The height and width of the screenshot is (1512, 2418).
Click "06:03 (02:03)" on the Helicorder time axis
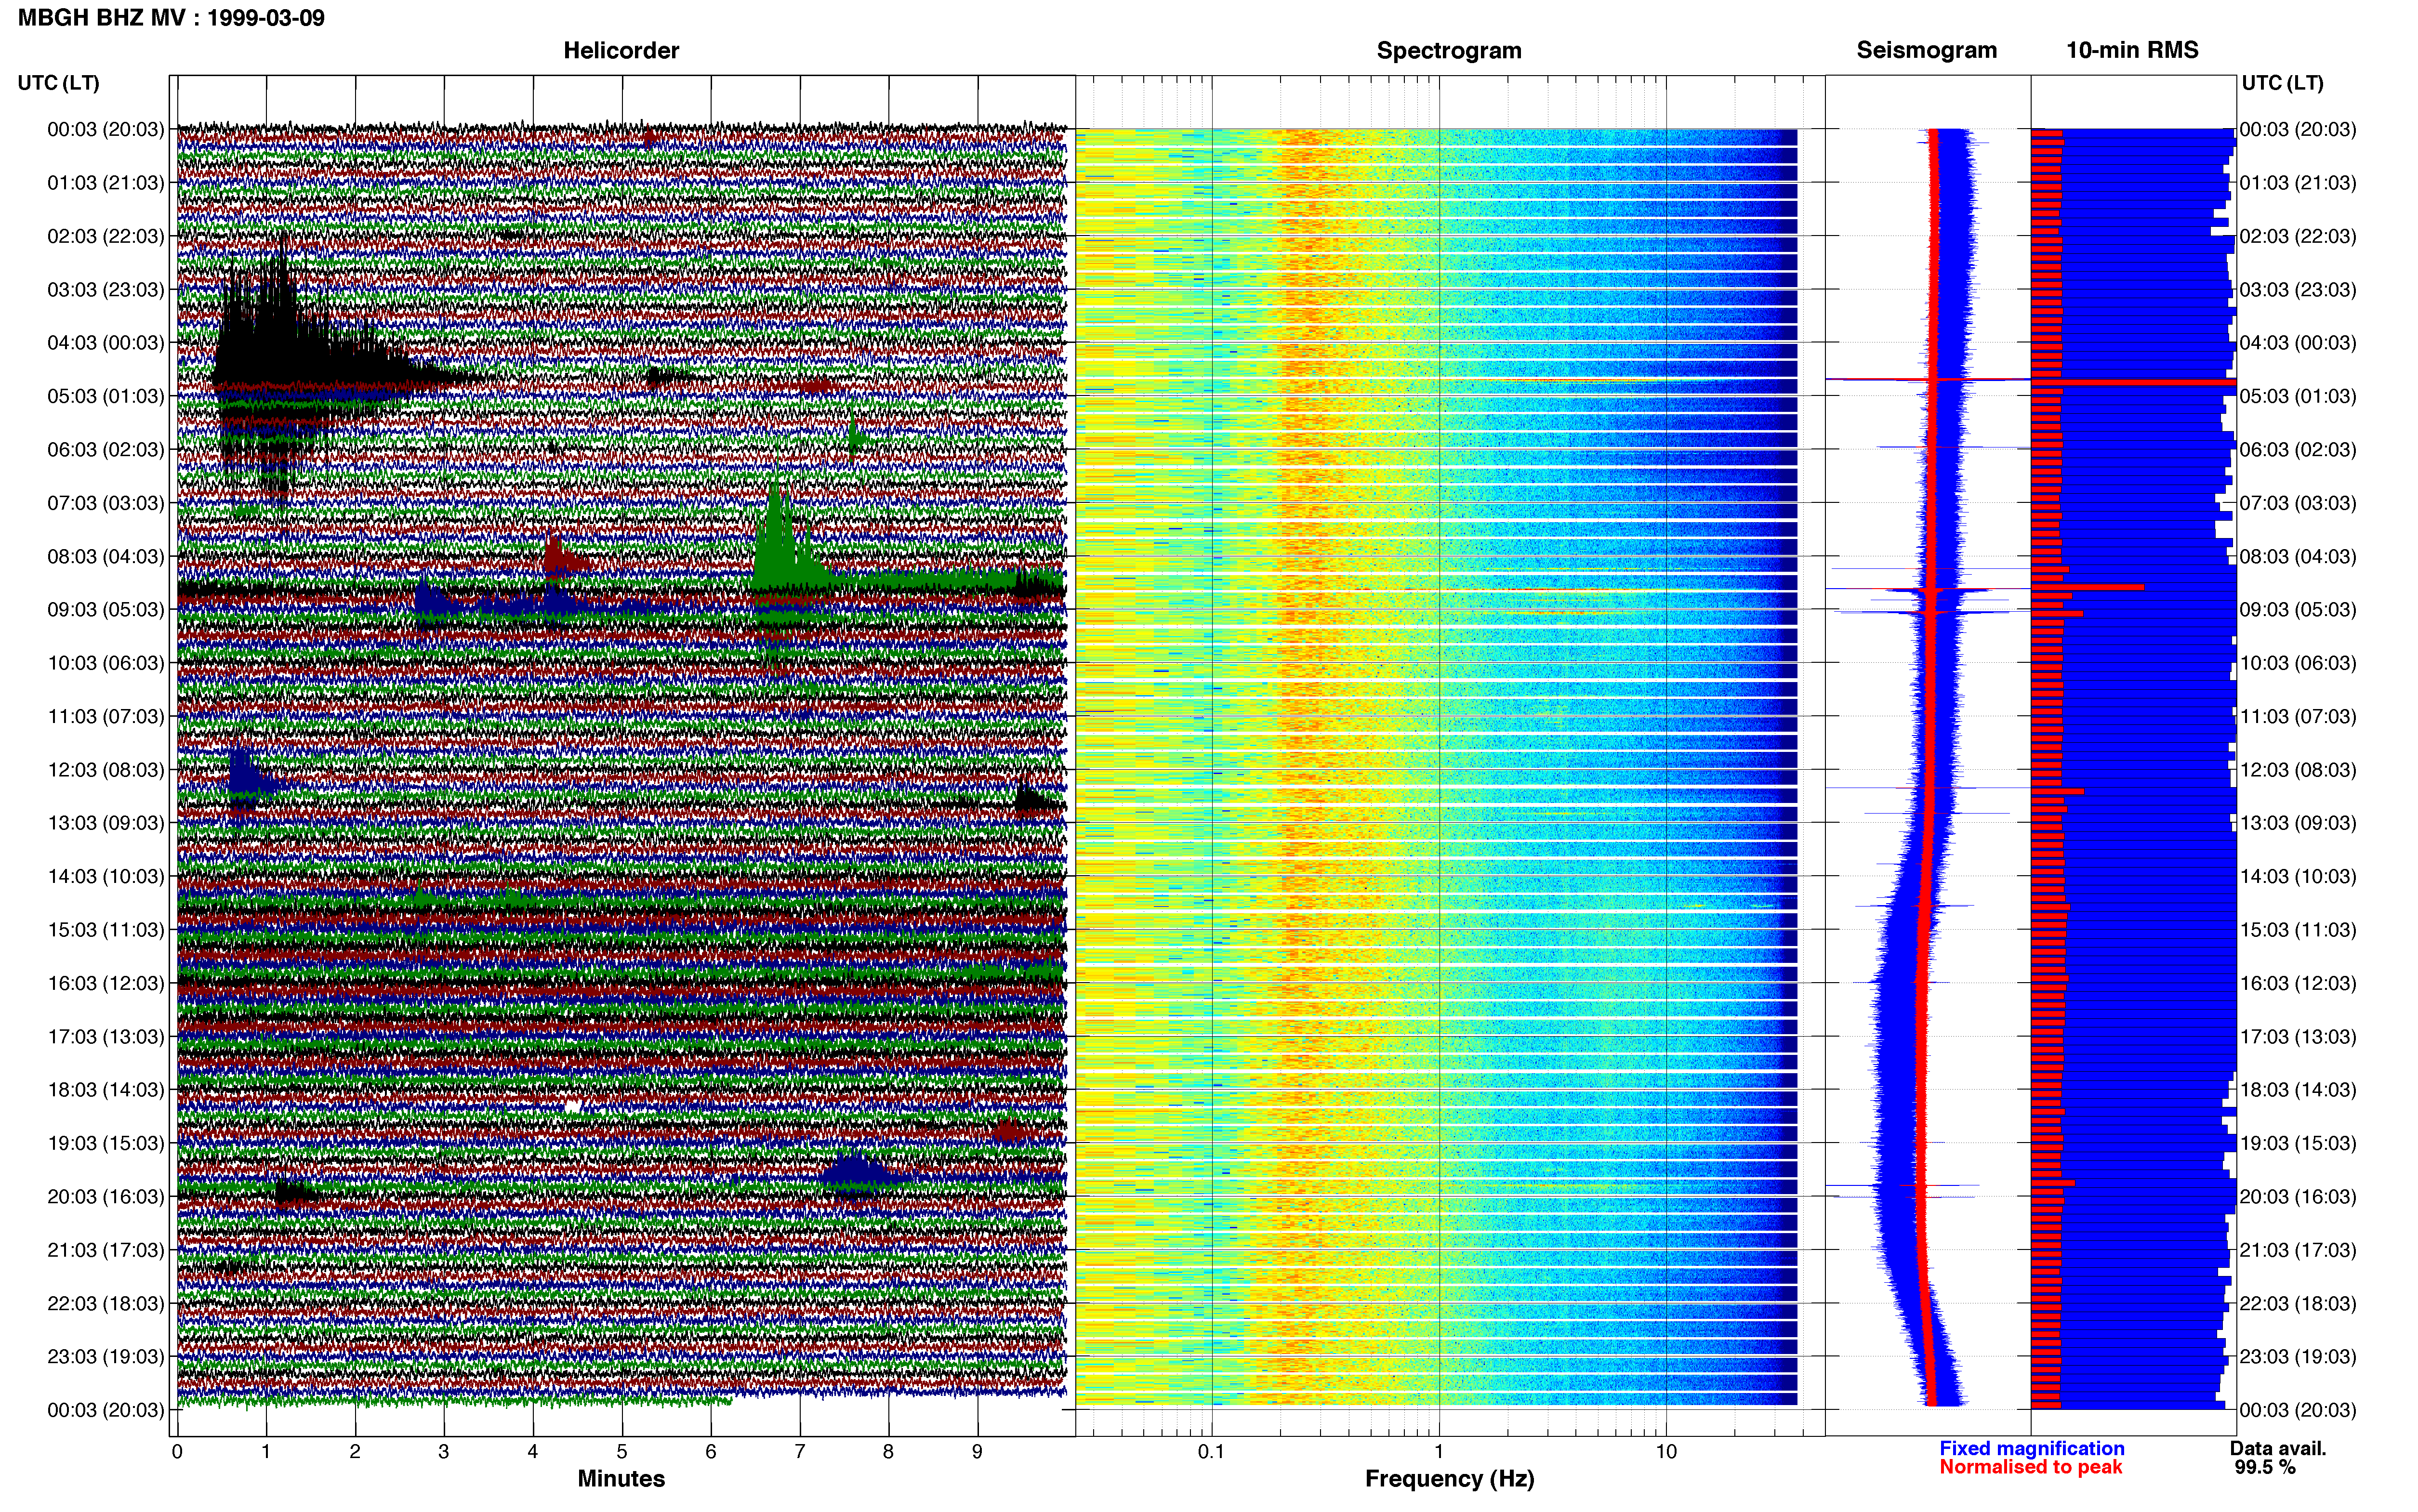pos(106,450)
